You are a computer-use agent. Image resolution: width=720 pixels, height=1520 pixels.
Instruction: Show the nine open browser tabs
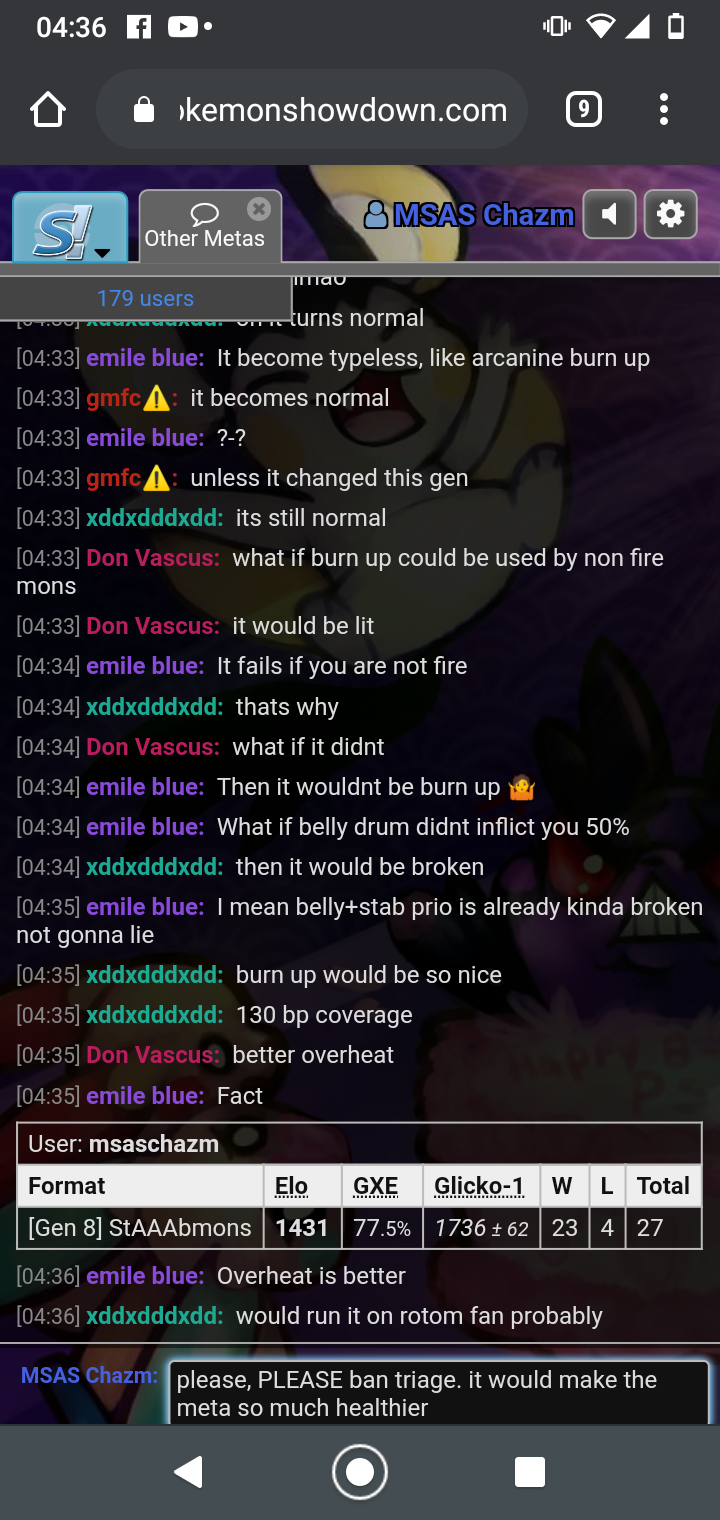(584, 109)
